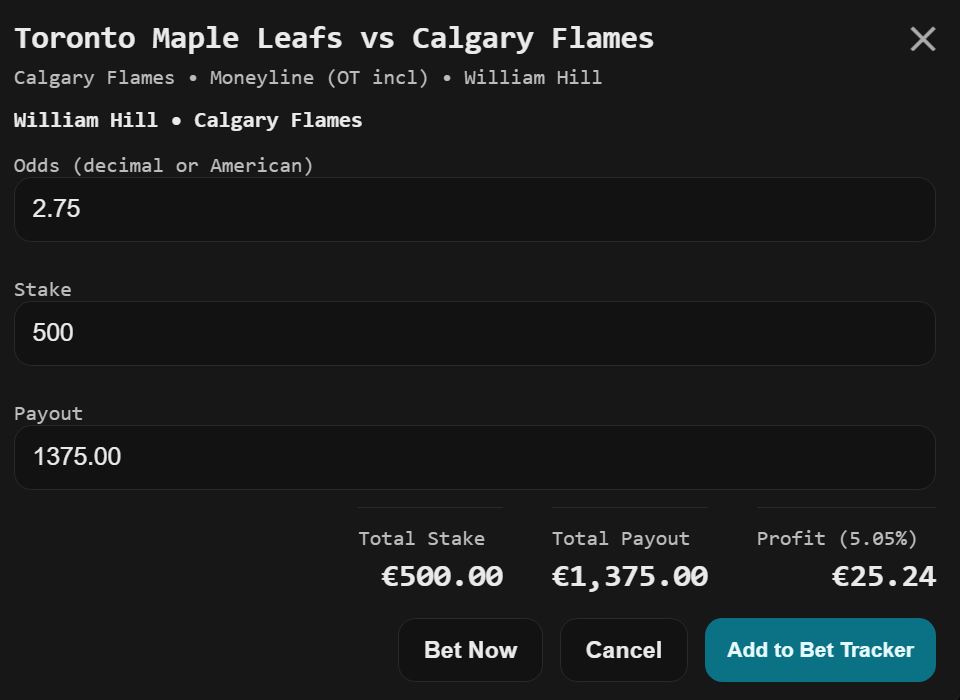Click the Total Stake label
960x700 pixels.
[421, 539]
